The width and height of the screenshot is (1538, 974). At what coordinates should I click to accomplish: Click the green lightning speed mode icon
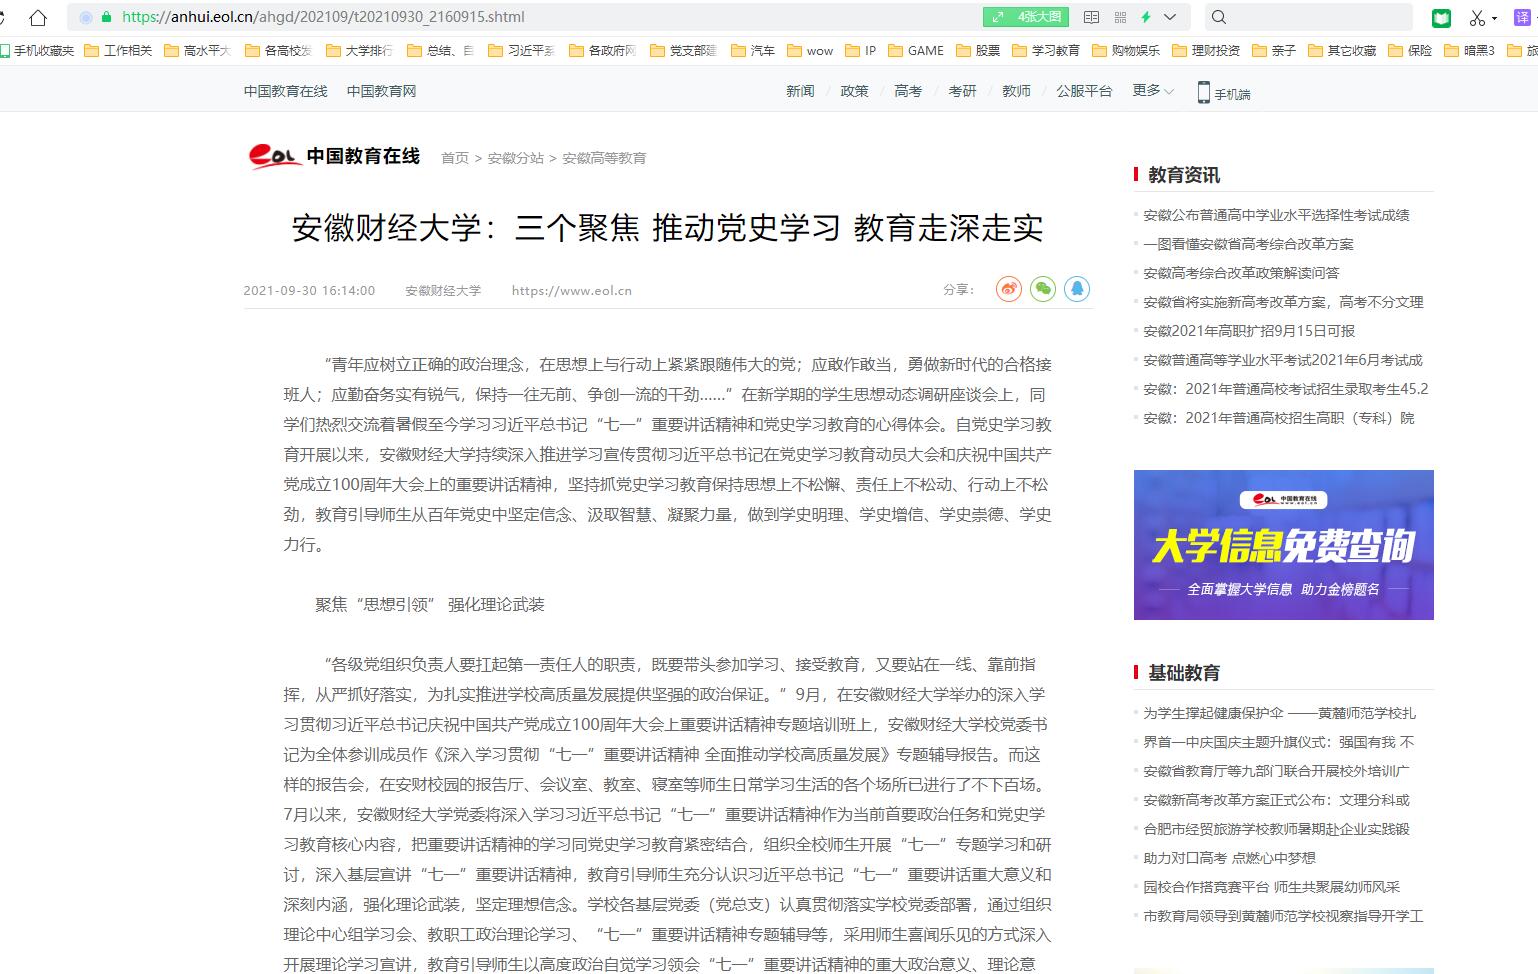[x=1146, y=17]
